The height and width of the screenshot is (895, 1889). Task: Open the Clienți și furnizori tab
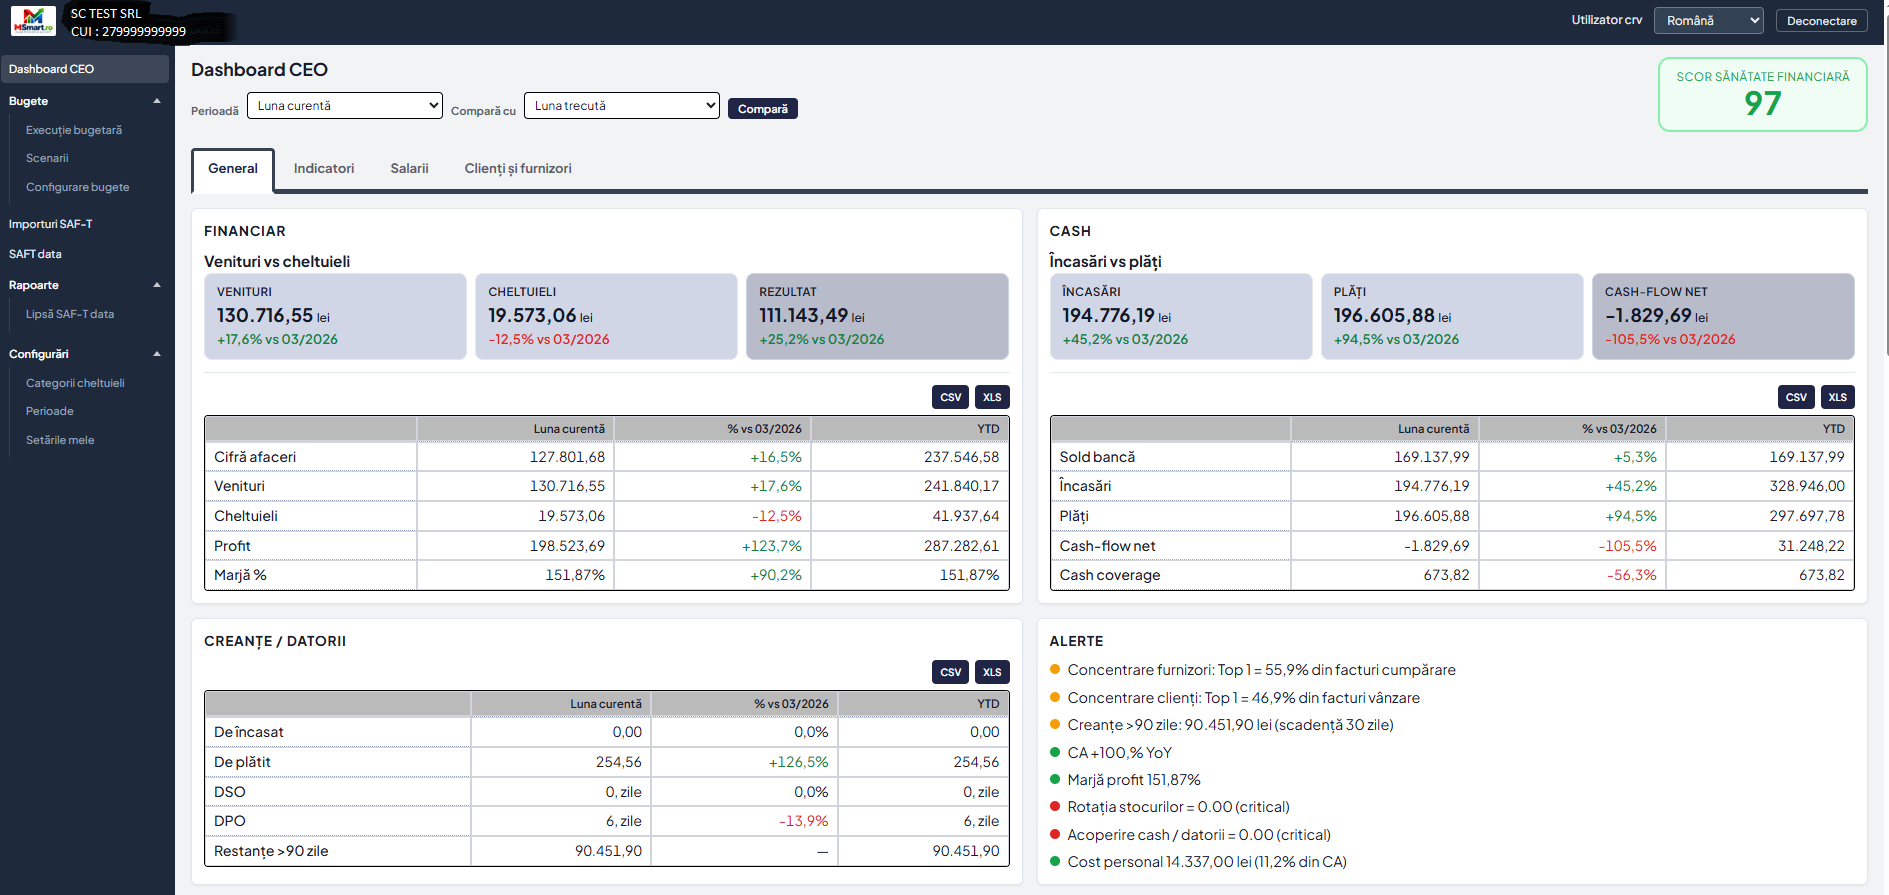(518, 169)
